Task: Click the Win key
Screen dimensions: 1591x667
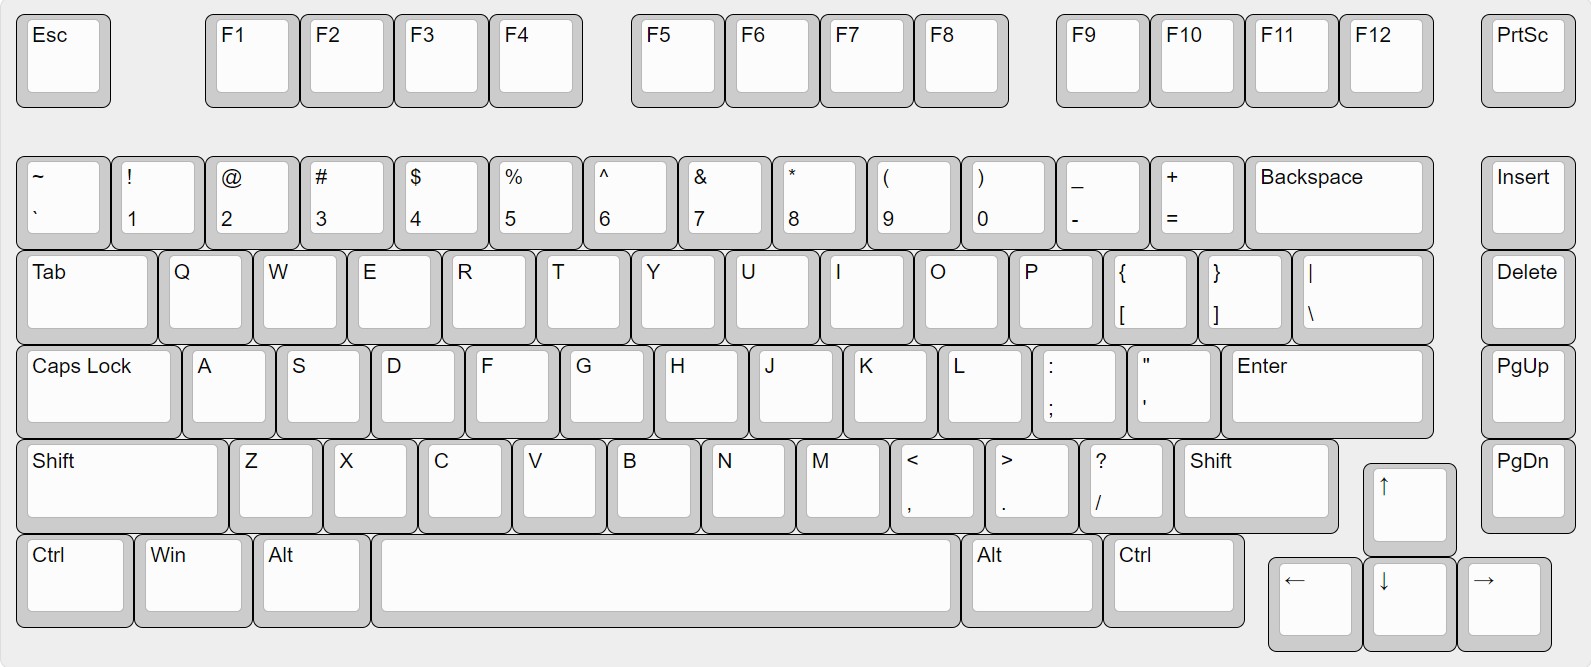Action: click(193, 581)
